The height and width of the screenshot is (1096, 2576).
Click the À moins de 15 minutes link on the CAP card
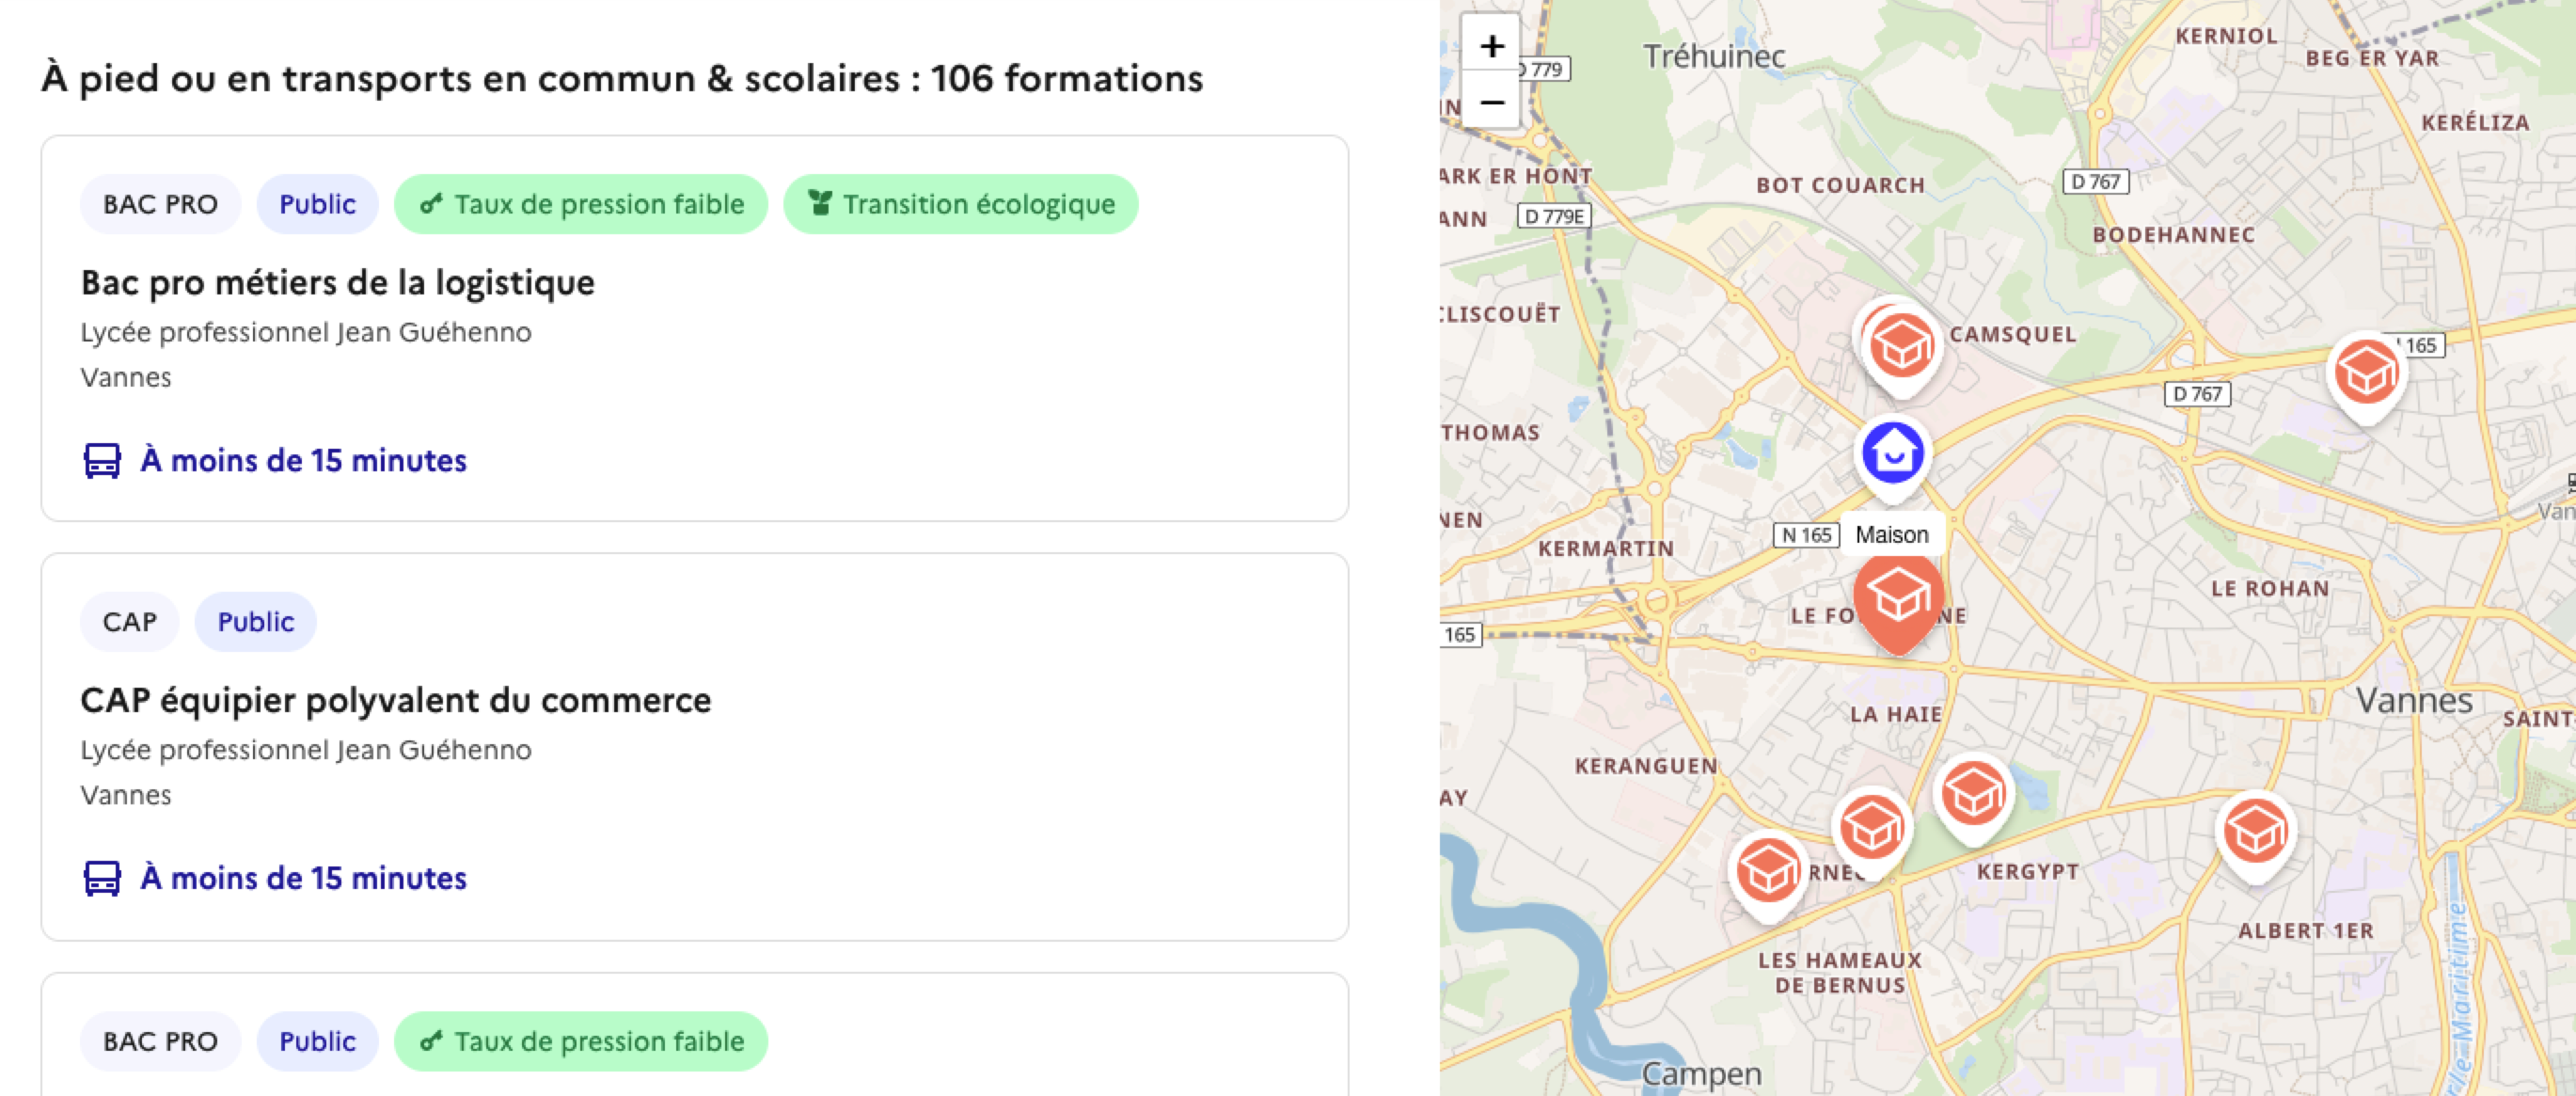[x=301, y=878]
